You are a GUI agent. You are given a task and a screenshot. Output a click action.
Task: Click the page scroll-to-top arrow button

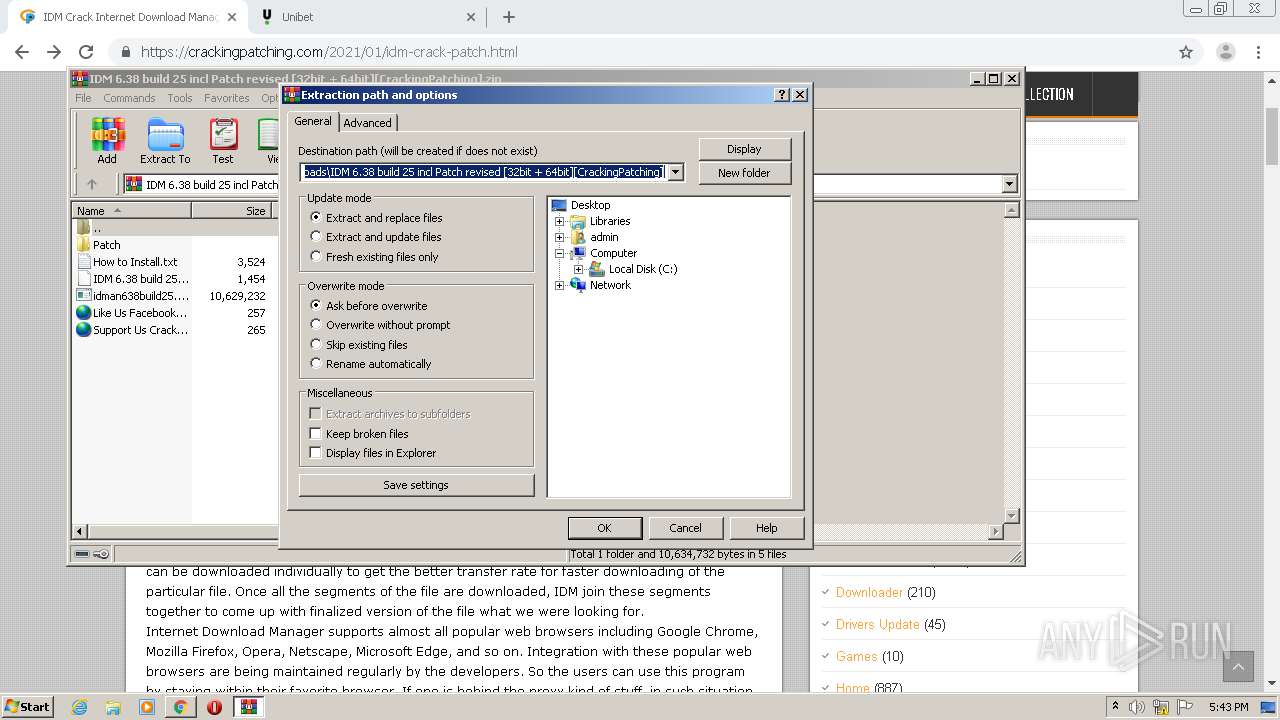(1238, 667)
